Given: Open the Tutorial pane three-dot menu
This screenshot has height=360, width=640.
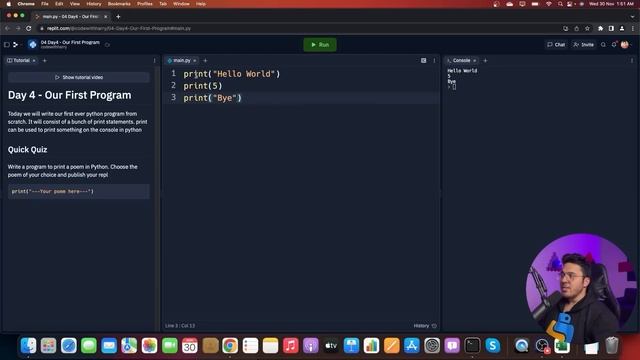Looking at the screenshot, I should tap(154, 60).
